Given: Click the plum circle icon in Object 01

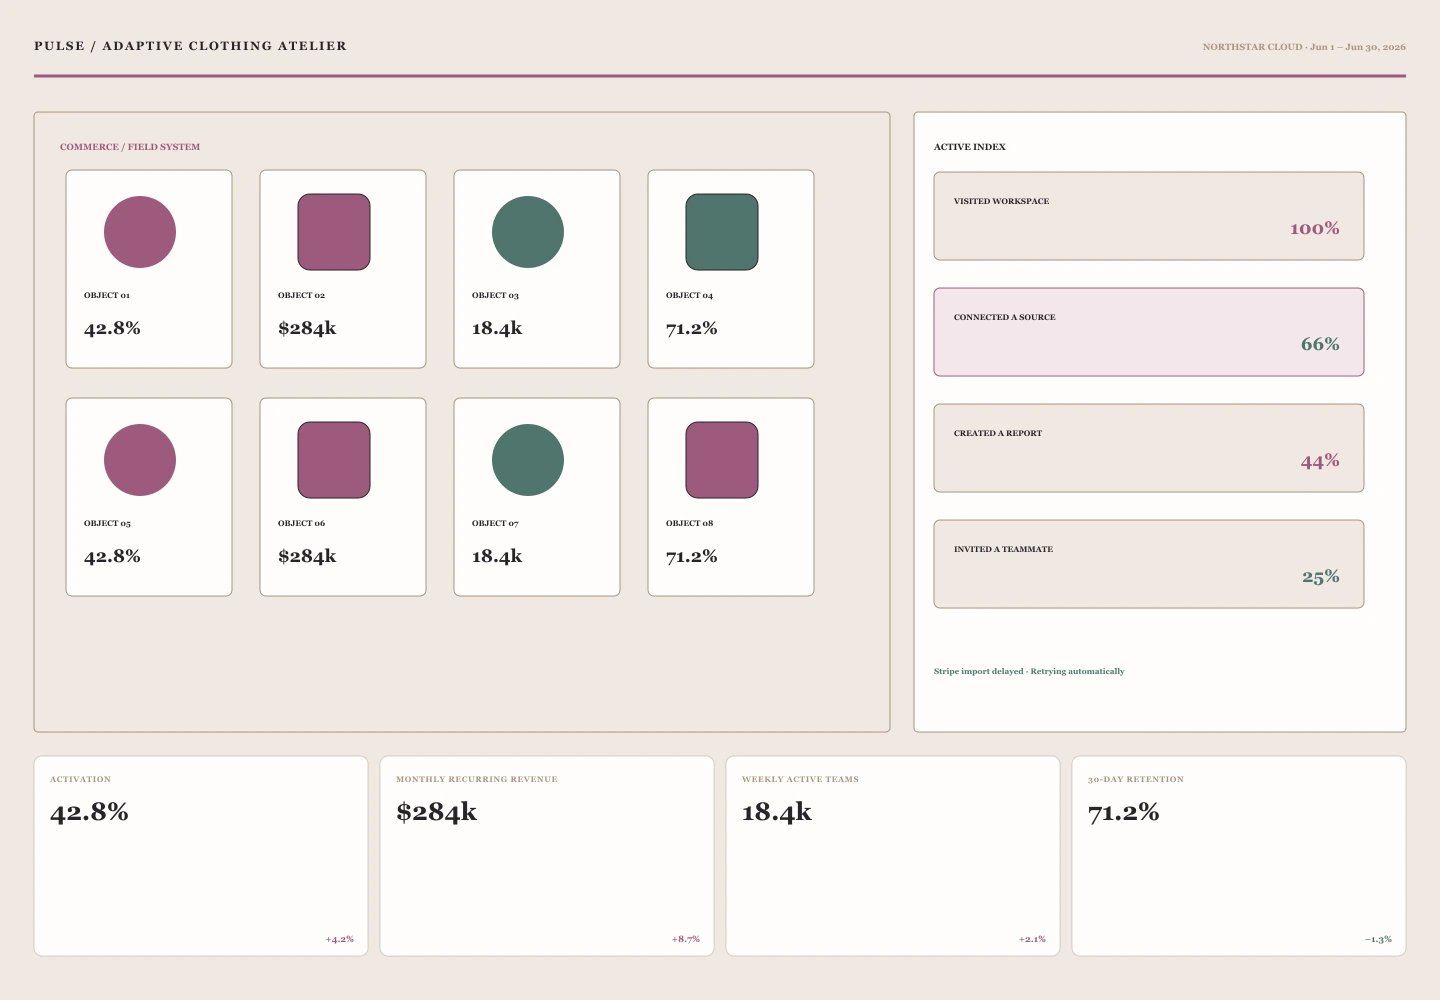Looking at the screenshot, I should pyautogui.click(x=140, y=232).
